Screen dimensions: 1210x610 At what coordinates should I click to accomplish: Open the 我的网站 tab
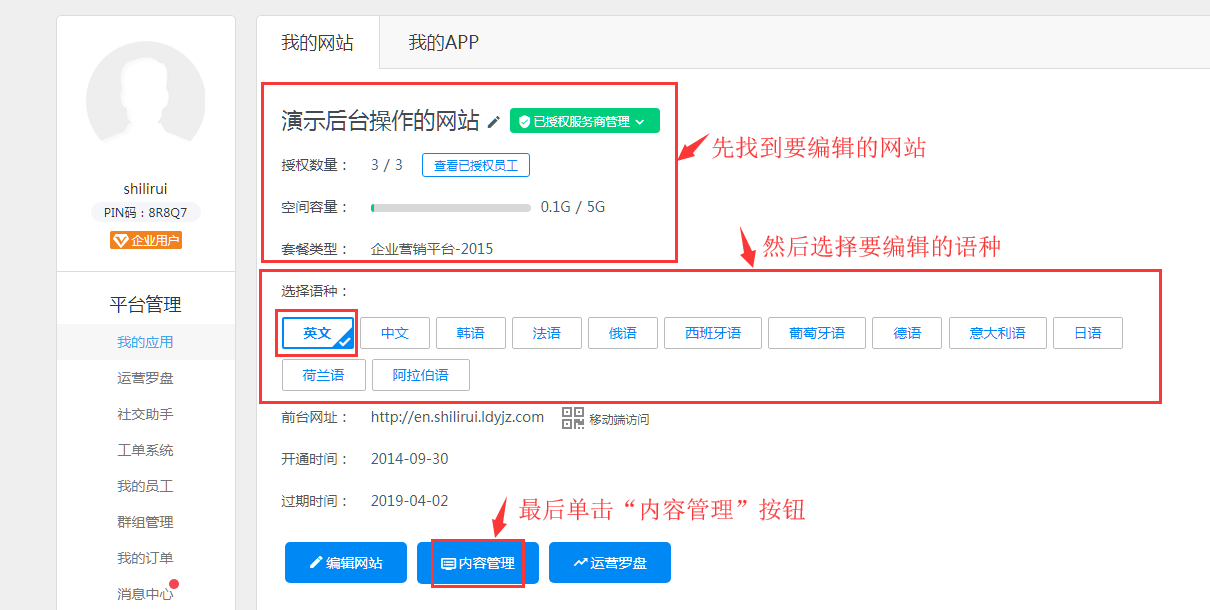pyautogui.click(x=317, y=43)
